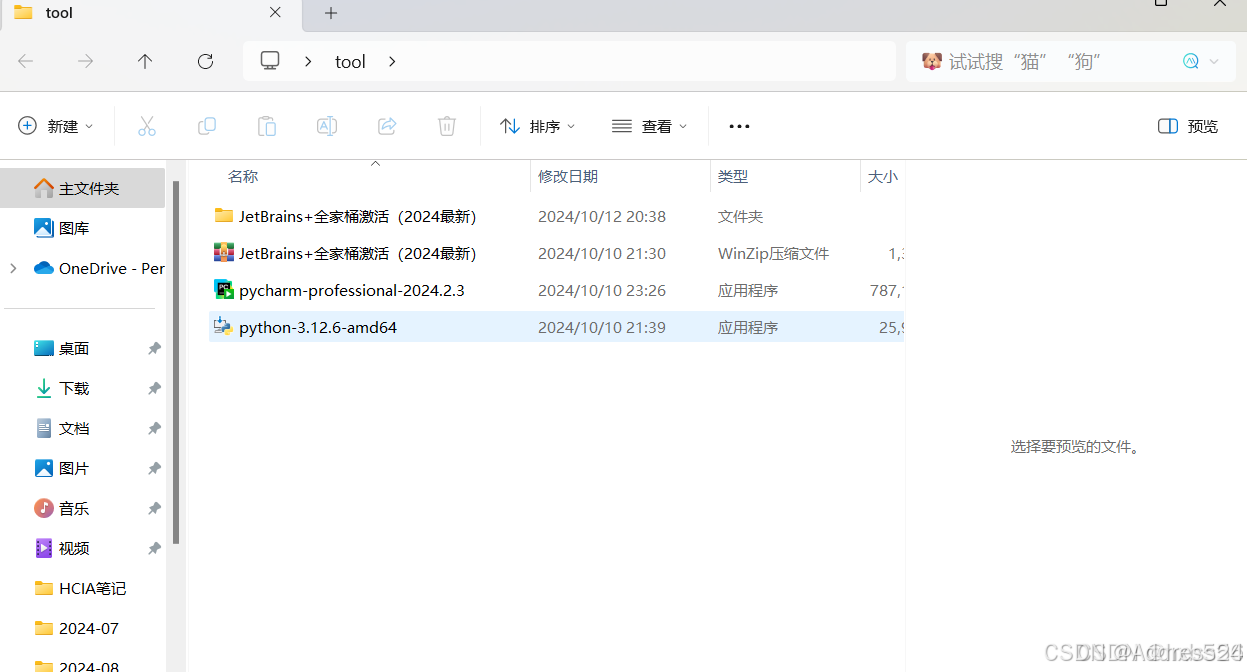This screenshot has width=1247, height=672.
Task: Toggle the 预览 preview pane button
Action: [x=1188, y=126]
